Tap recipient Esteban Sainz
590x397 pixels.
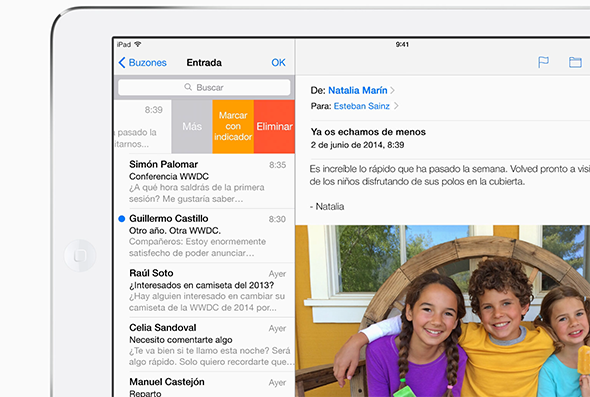tap(362, 106)
